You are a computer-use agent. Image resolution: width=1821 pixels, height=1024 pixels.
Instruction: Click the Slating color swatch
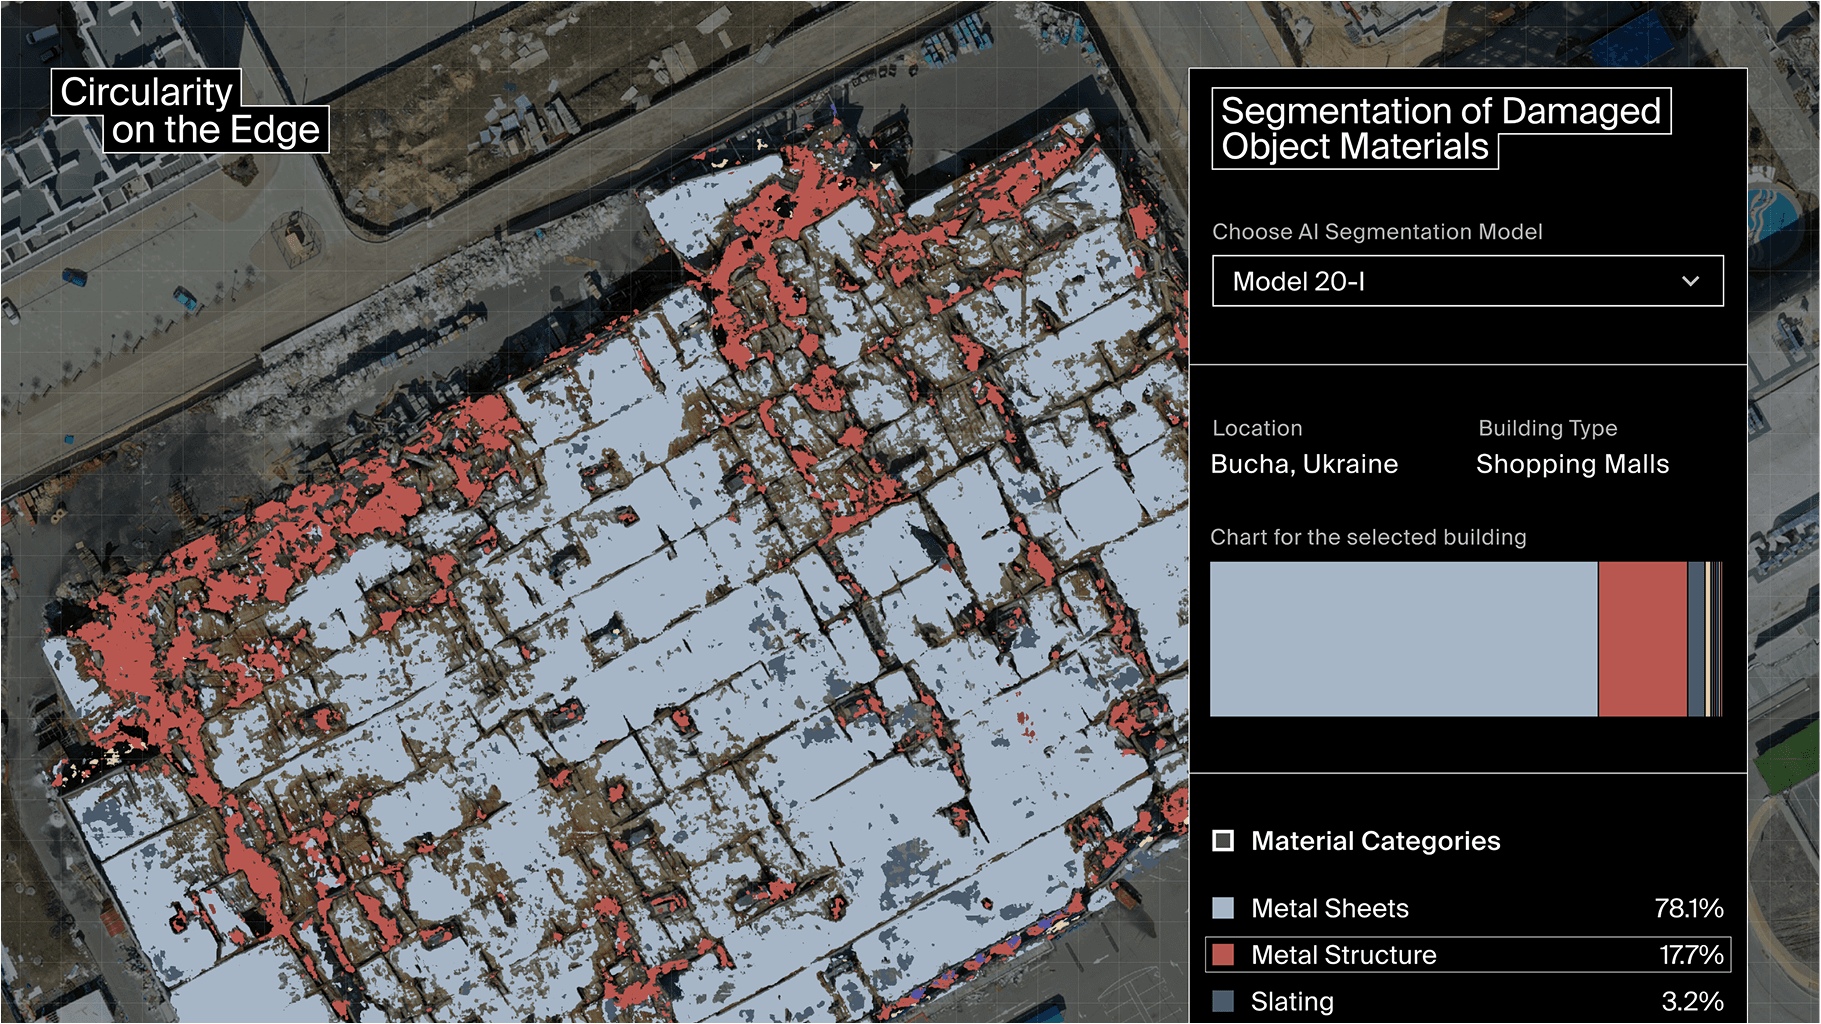click(1224, 1000)
